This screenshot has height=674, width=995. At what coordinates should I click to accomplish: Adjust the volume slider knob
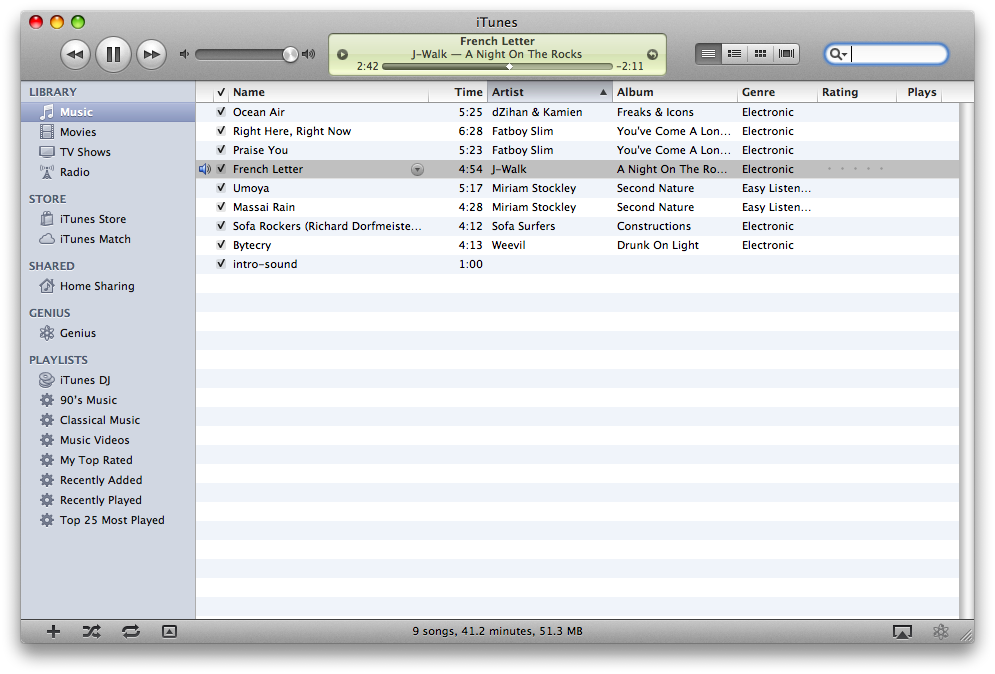290,55
